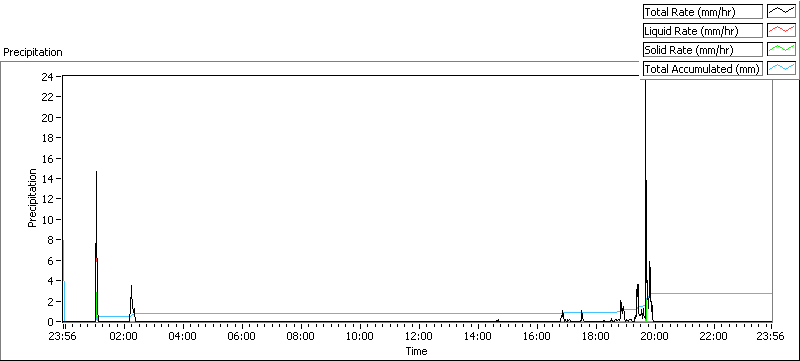800x361 pixels.
Task: Click the Liquid Rate red line swatch
Action: [x=781, y=31]
